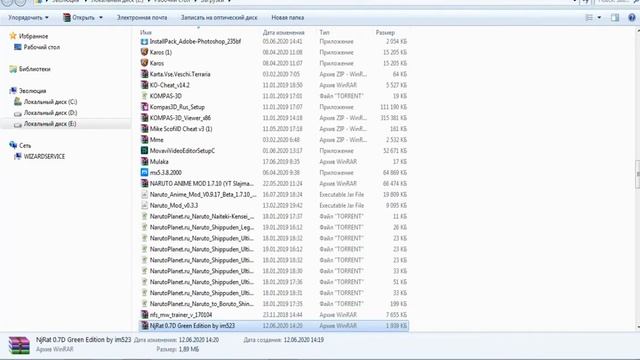
Task: Select the NarutoPlanet.ru_Naruto_Shippuden_Leg torrent icon
Action: point(144,227)
